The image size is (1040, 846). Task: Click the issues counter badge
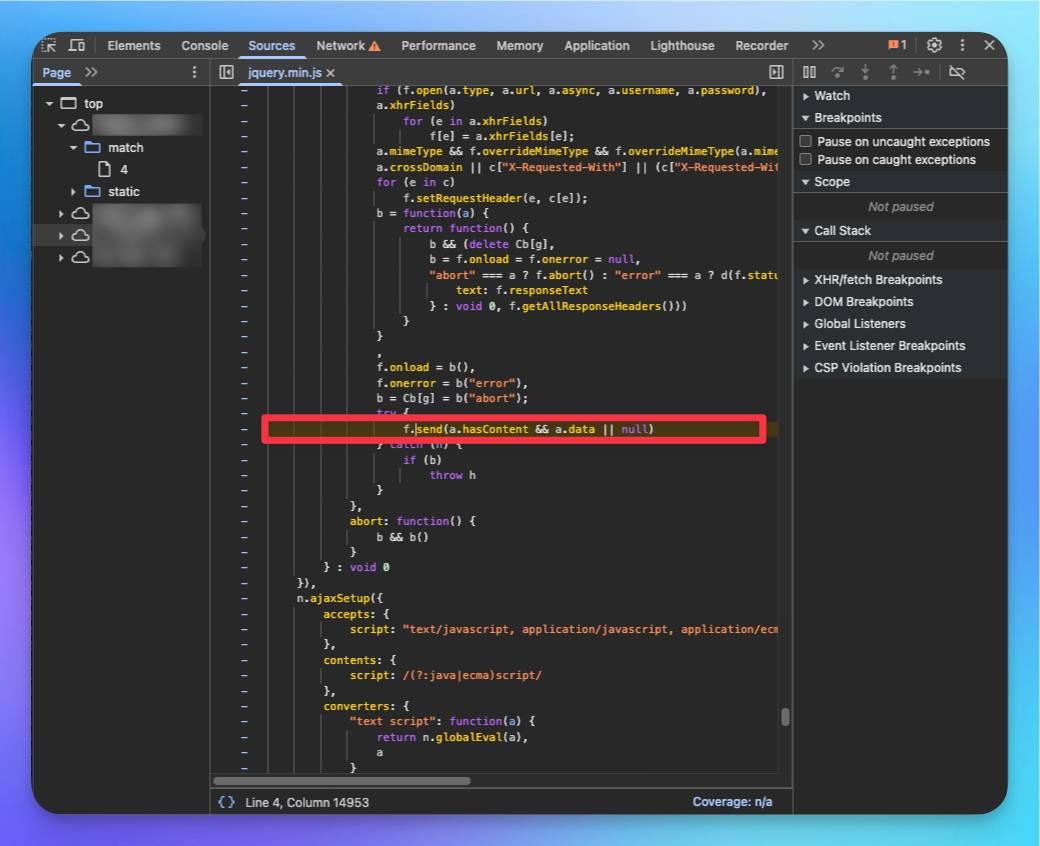(897, 45)
